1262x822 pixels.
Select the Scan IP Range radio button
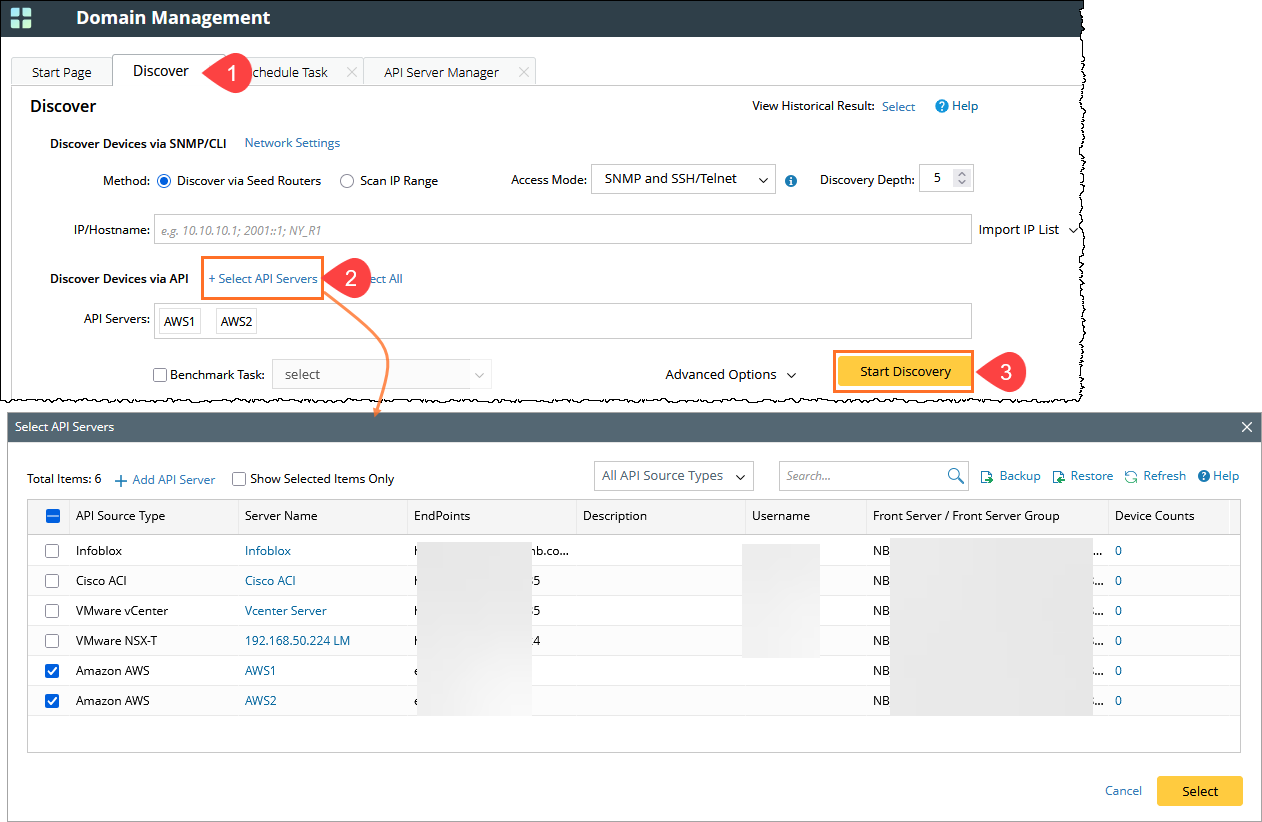click(346, 180)
